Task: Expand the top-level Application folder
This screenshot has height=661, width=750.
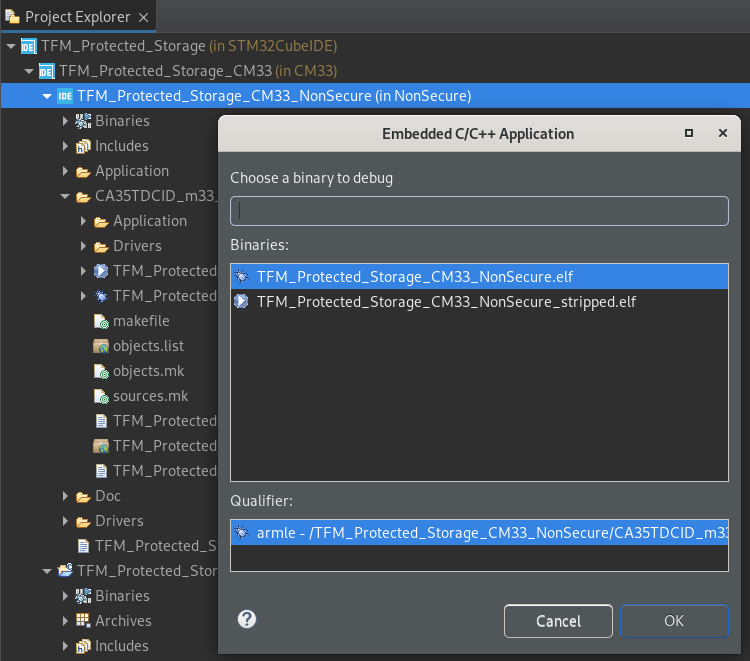Action: (65, 171)
